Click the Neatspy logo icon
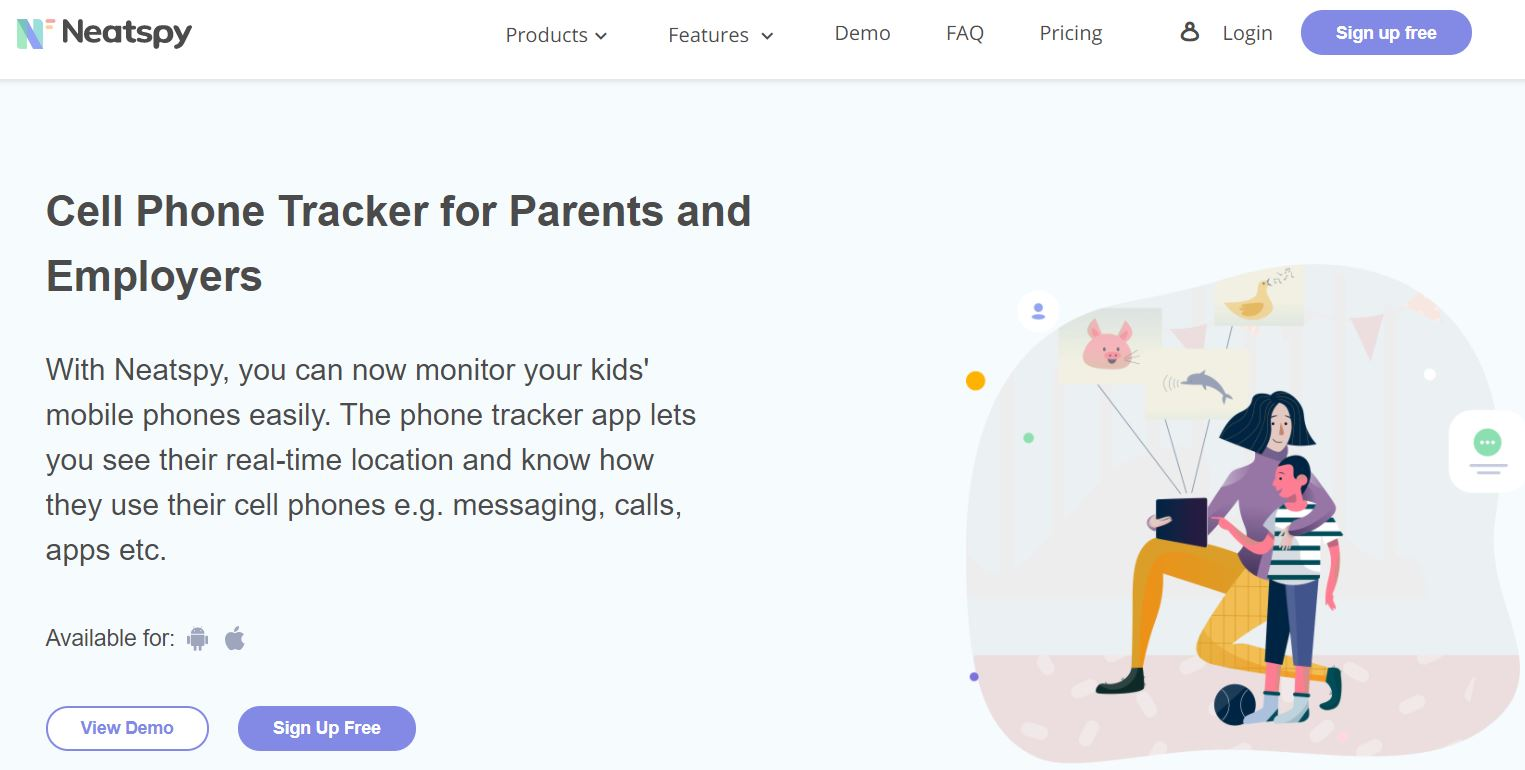Image resolution: width=1525 pixels, height=770 pixels. (31, 32)
